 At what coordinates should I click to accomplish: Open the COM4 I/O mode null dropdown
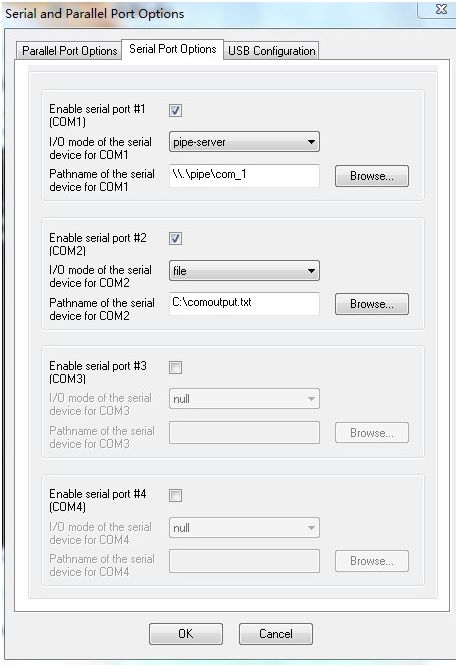[244, 528]
